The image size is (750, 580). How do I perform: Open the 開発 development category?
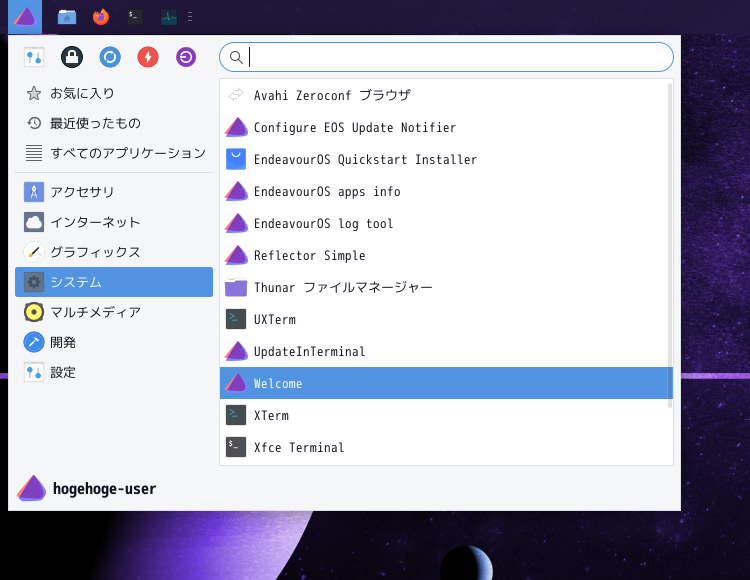[114, 342]
